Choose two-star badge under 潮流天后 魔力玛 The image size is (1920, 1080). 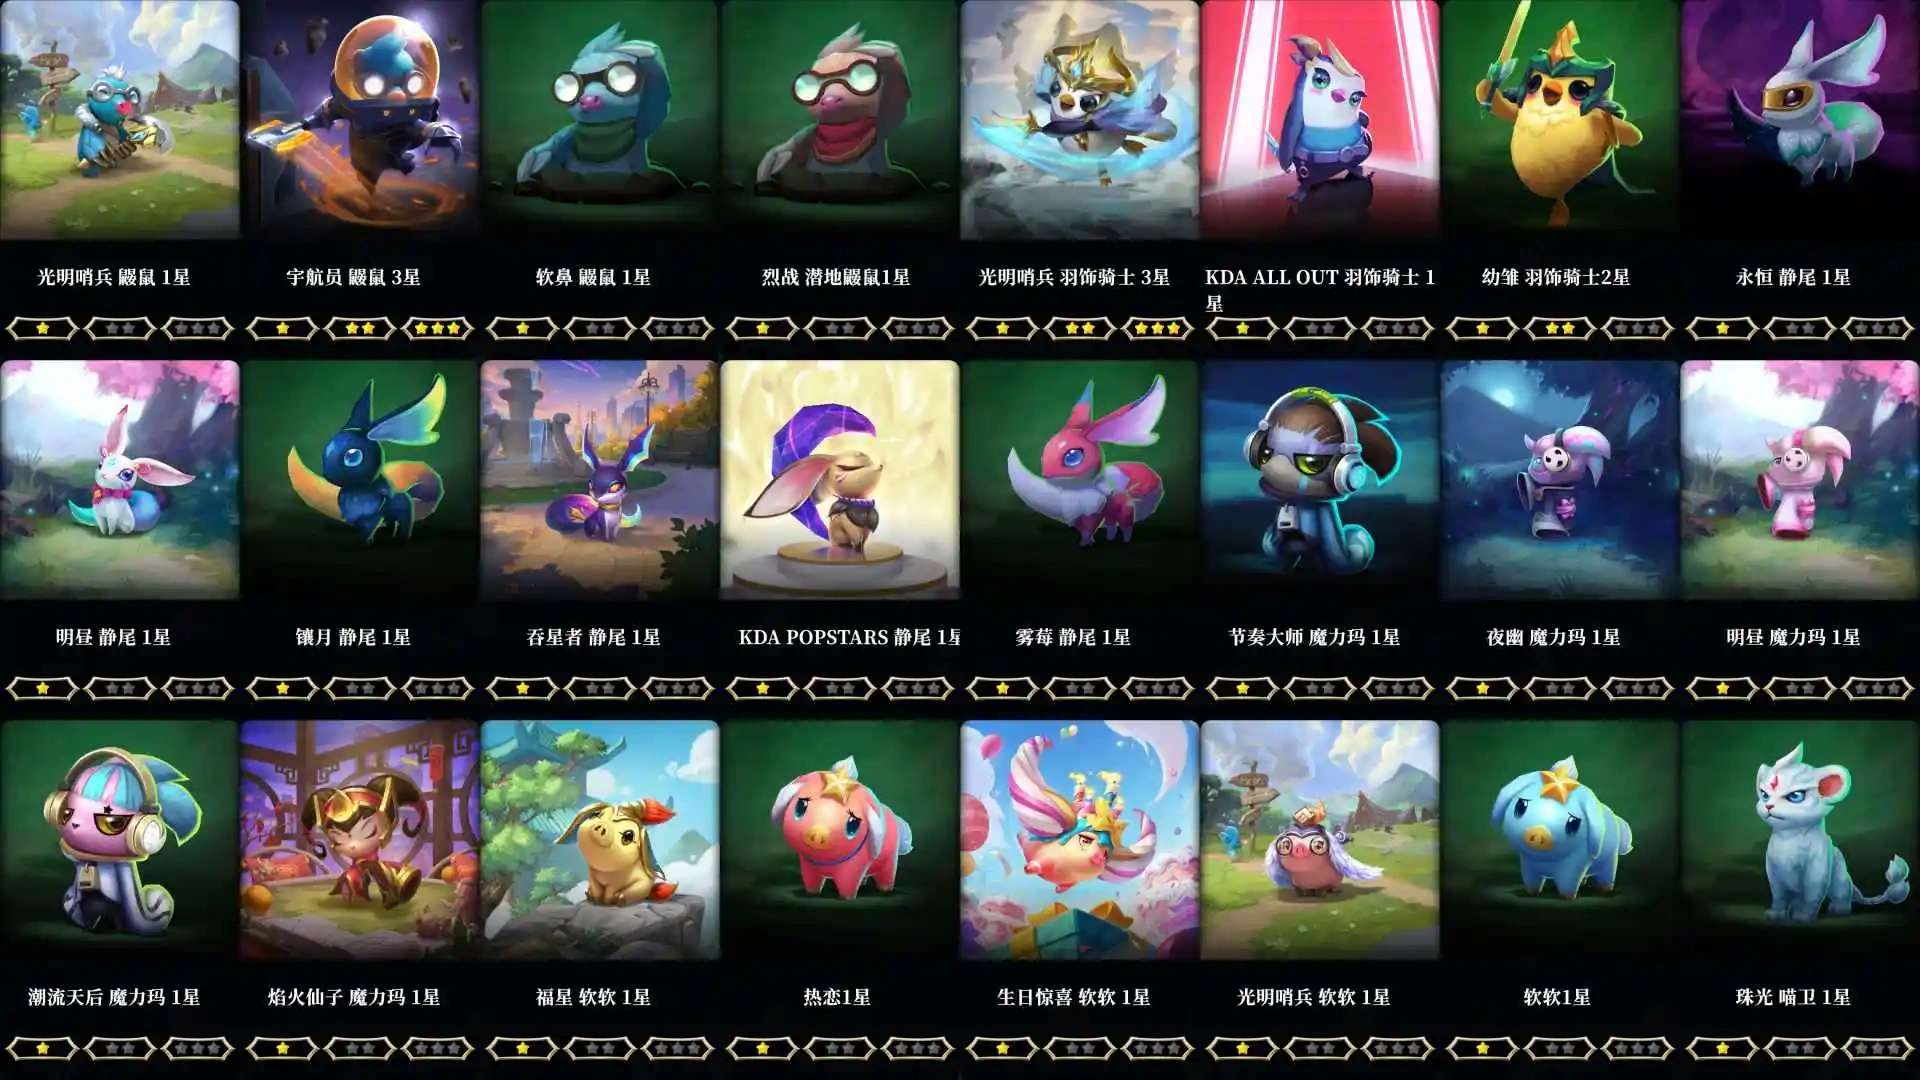coord(120,1048)
